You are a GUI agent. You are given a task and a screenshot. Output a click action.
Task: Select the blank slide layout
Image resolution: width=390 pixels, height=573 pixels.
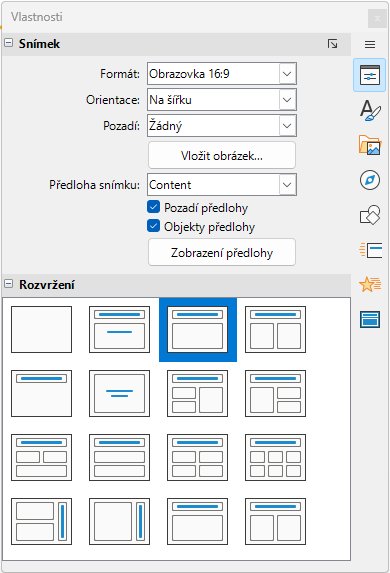pos(41,329)
